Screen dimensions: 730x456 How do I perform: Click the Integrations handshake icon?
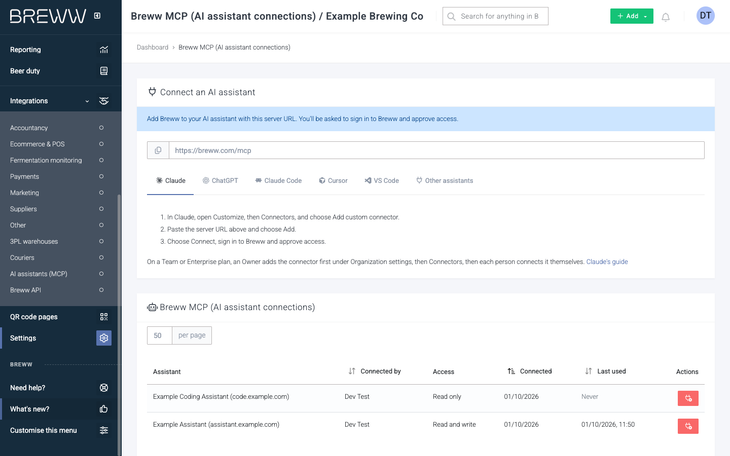pos(104,101)
